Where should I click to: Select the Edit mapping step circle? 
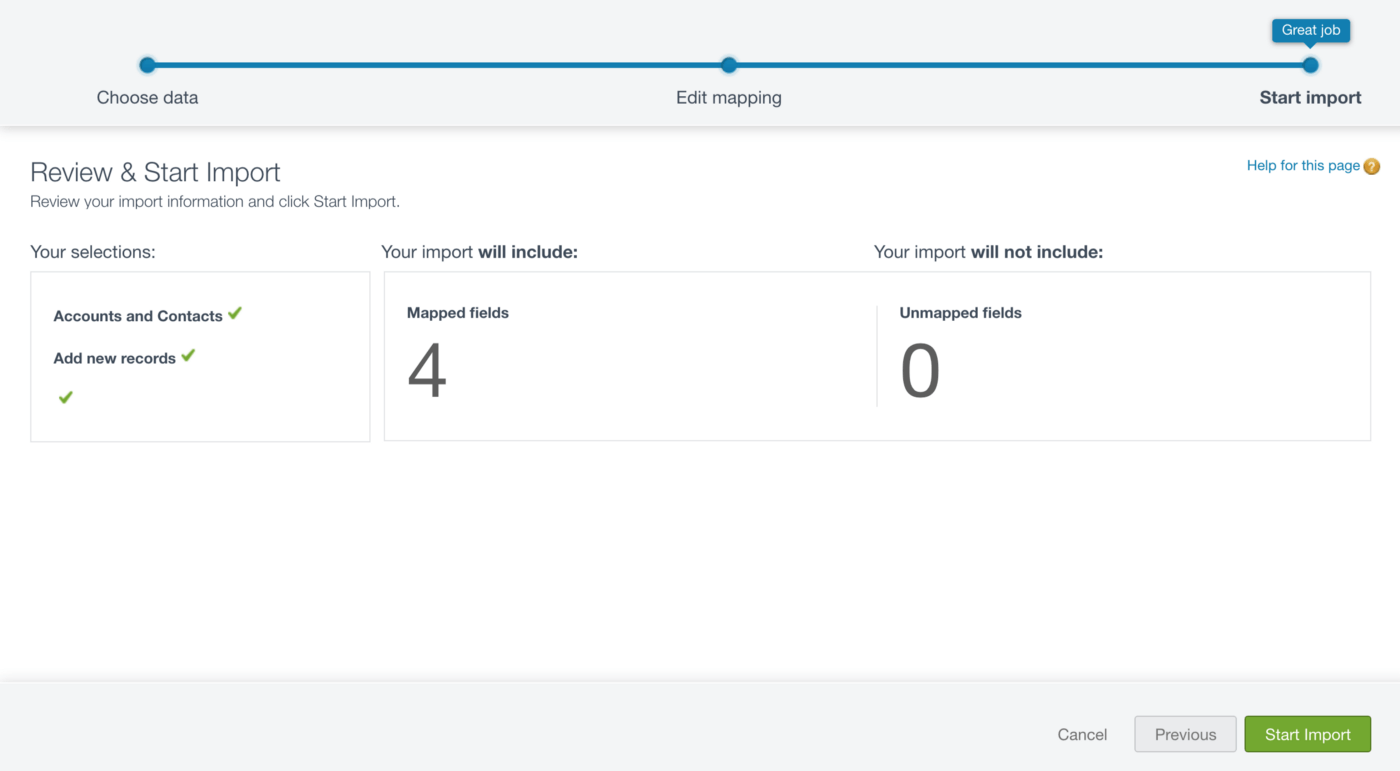pos(729,65)
